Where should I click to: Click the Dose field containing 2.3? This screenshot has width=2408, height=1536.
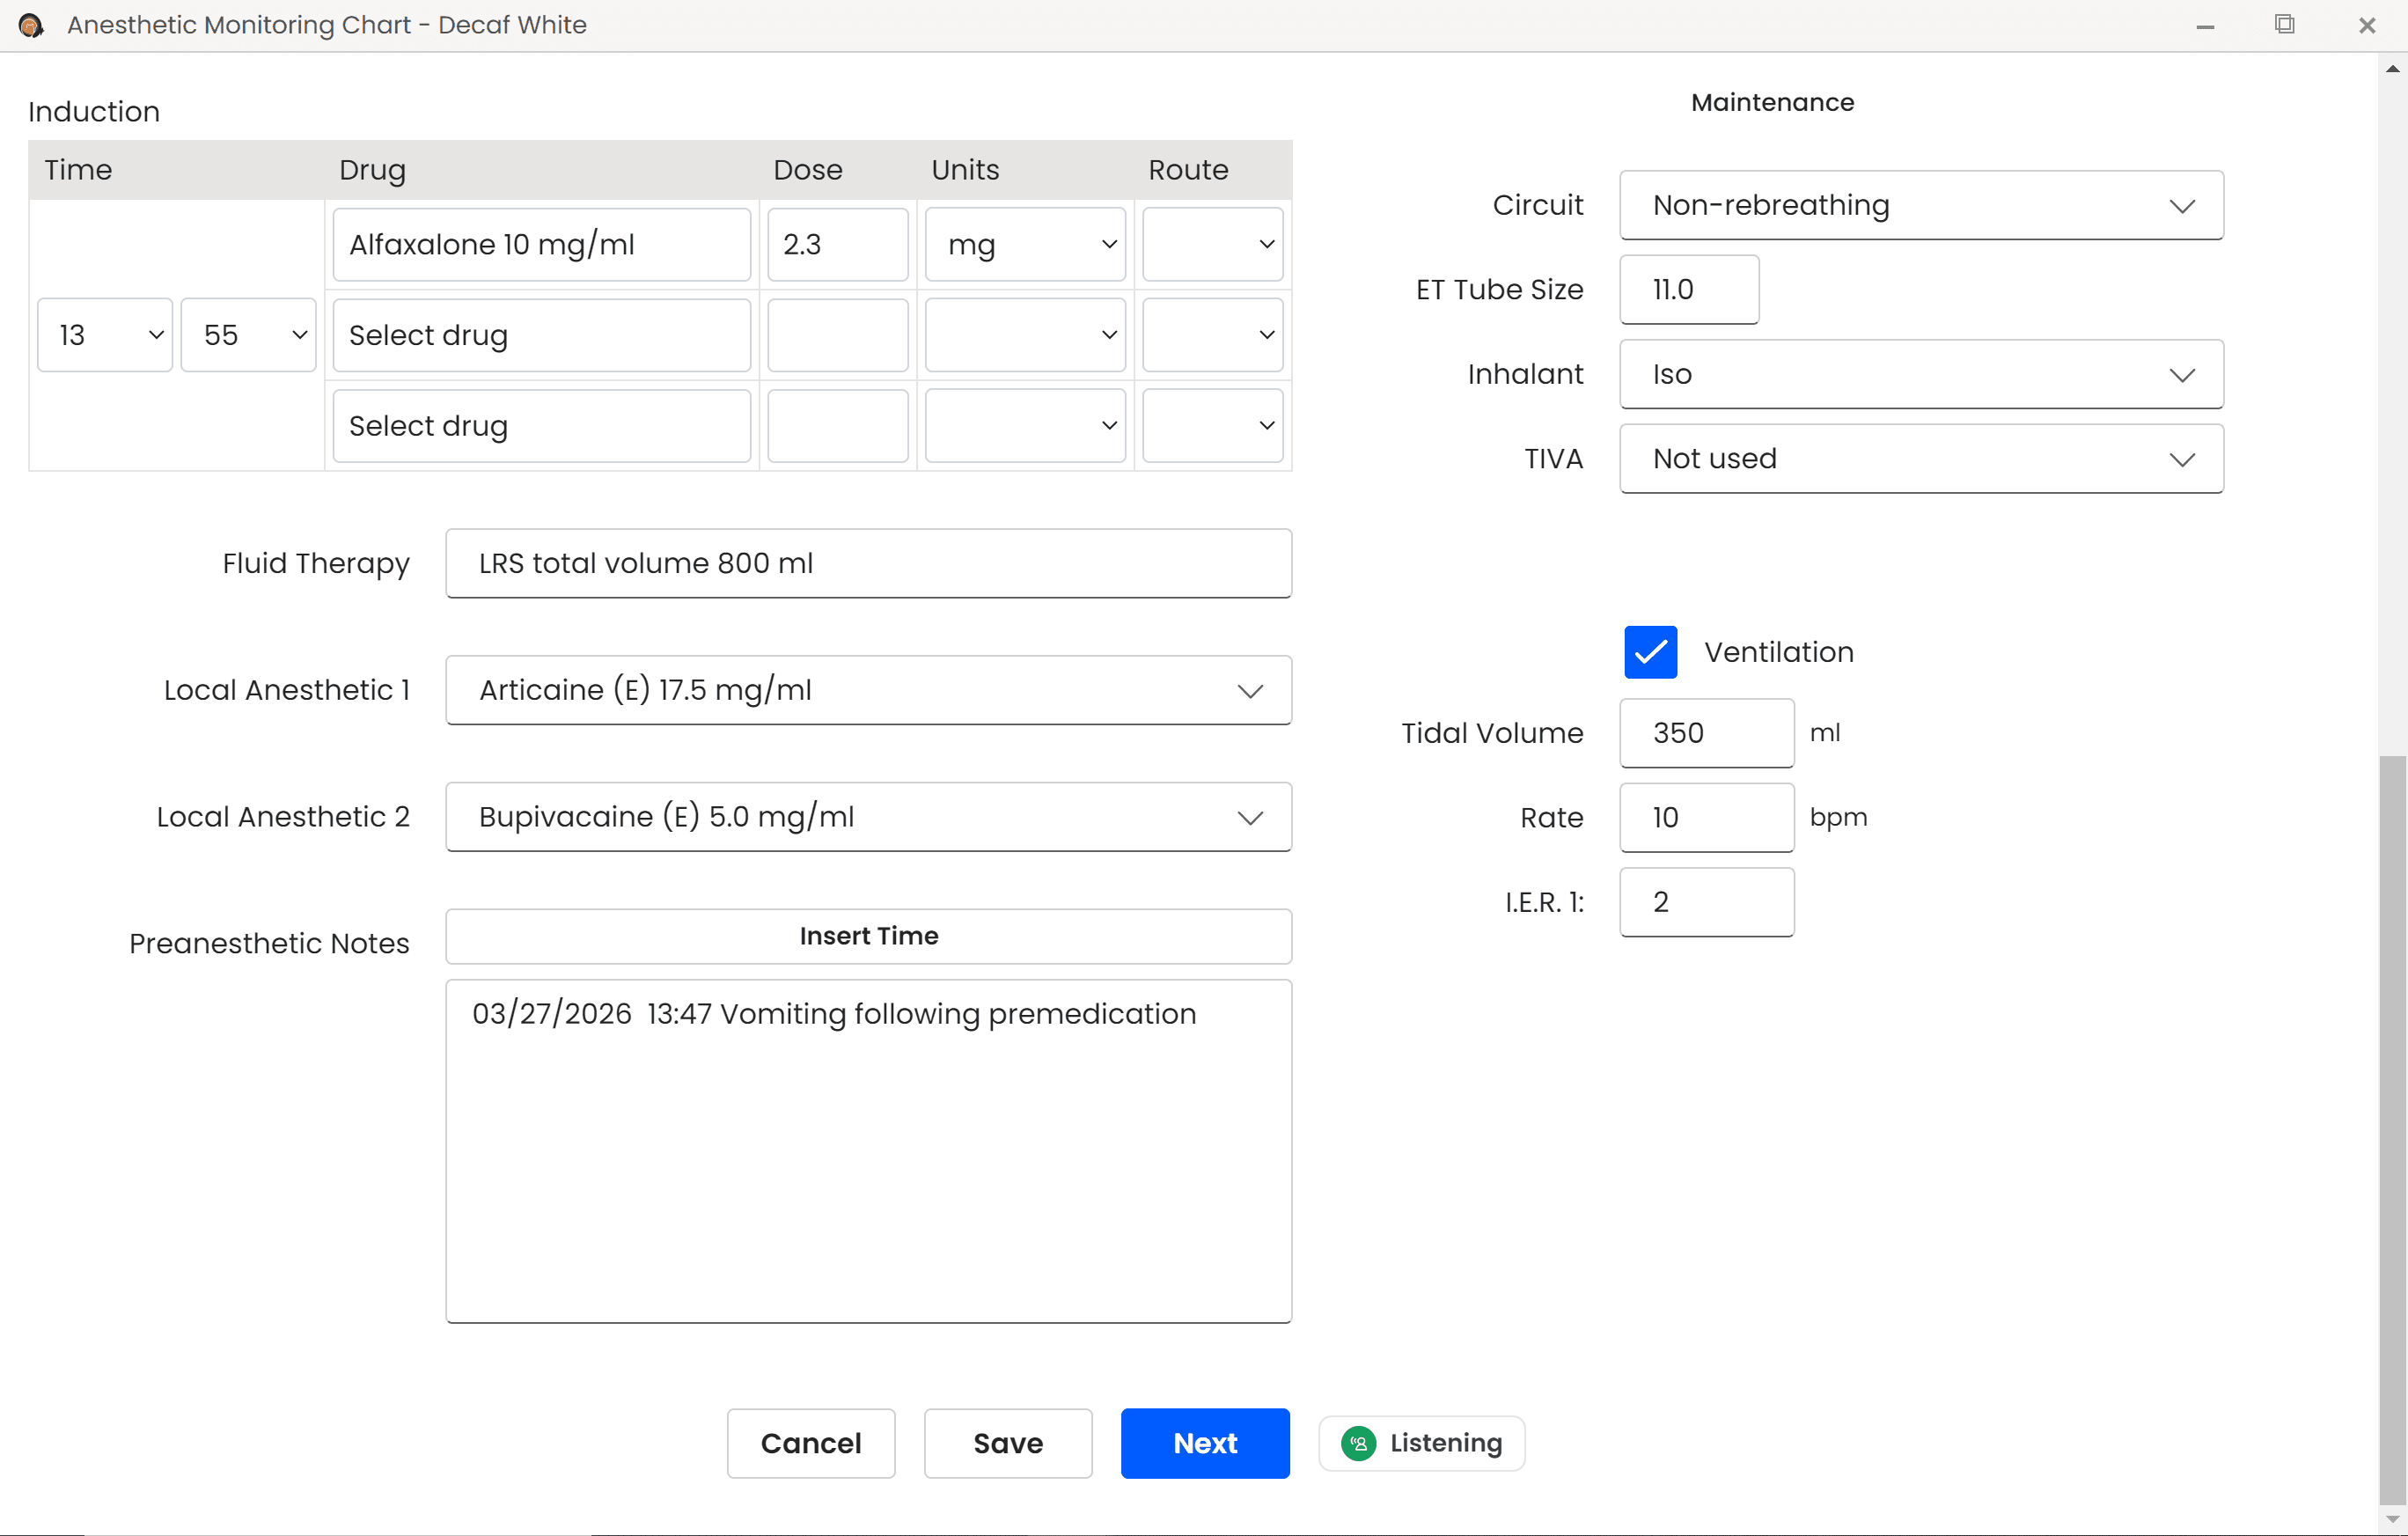pos(837,244)
